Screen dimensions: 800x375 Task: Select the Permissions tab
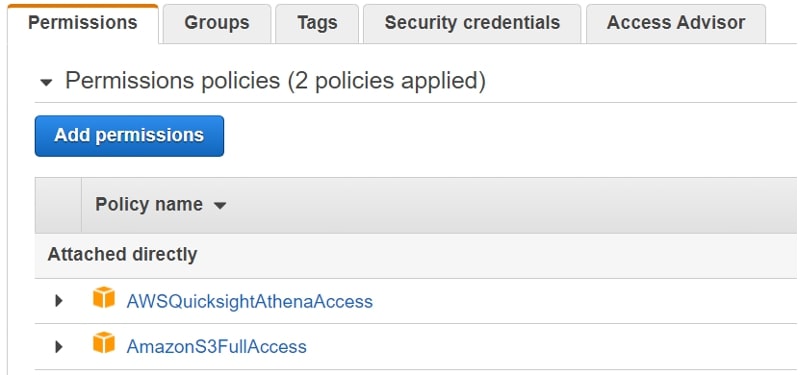83,23
